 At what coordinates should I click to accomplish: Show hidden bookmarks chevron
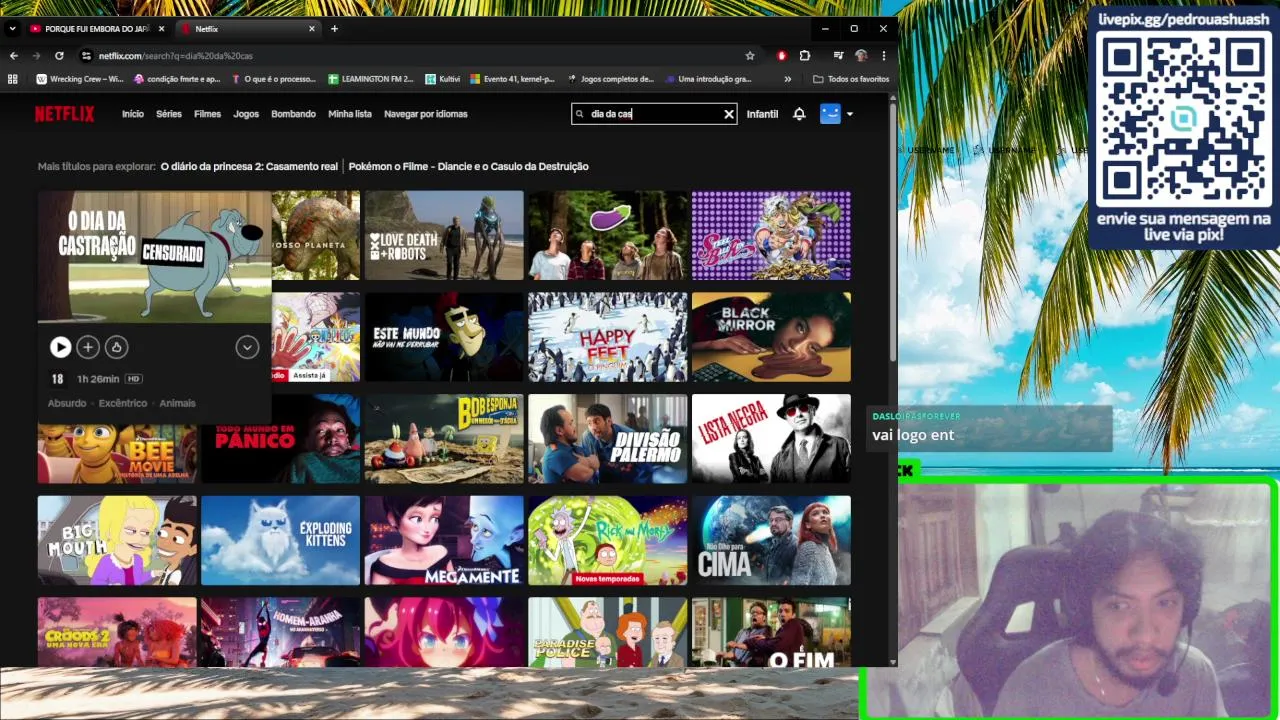(788, 79)
